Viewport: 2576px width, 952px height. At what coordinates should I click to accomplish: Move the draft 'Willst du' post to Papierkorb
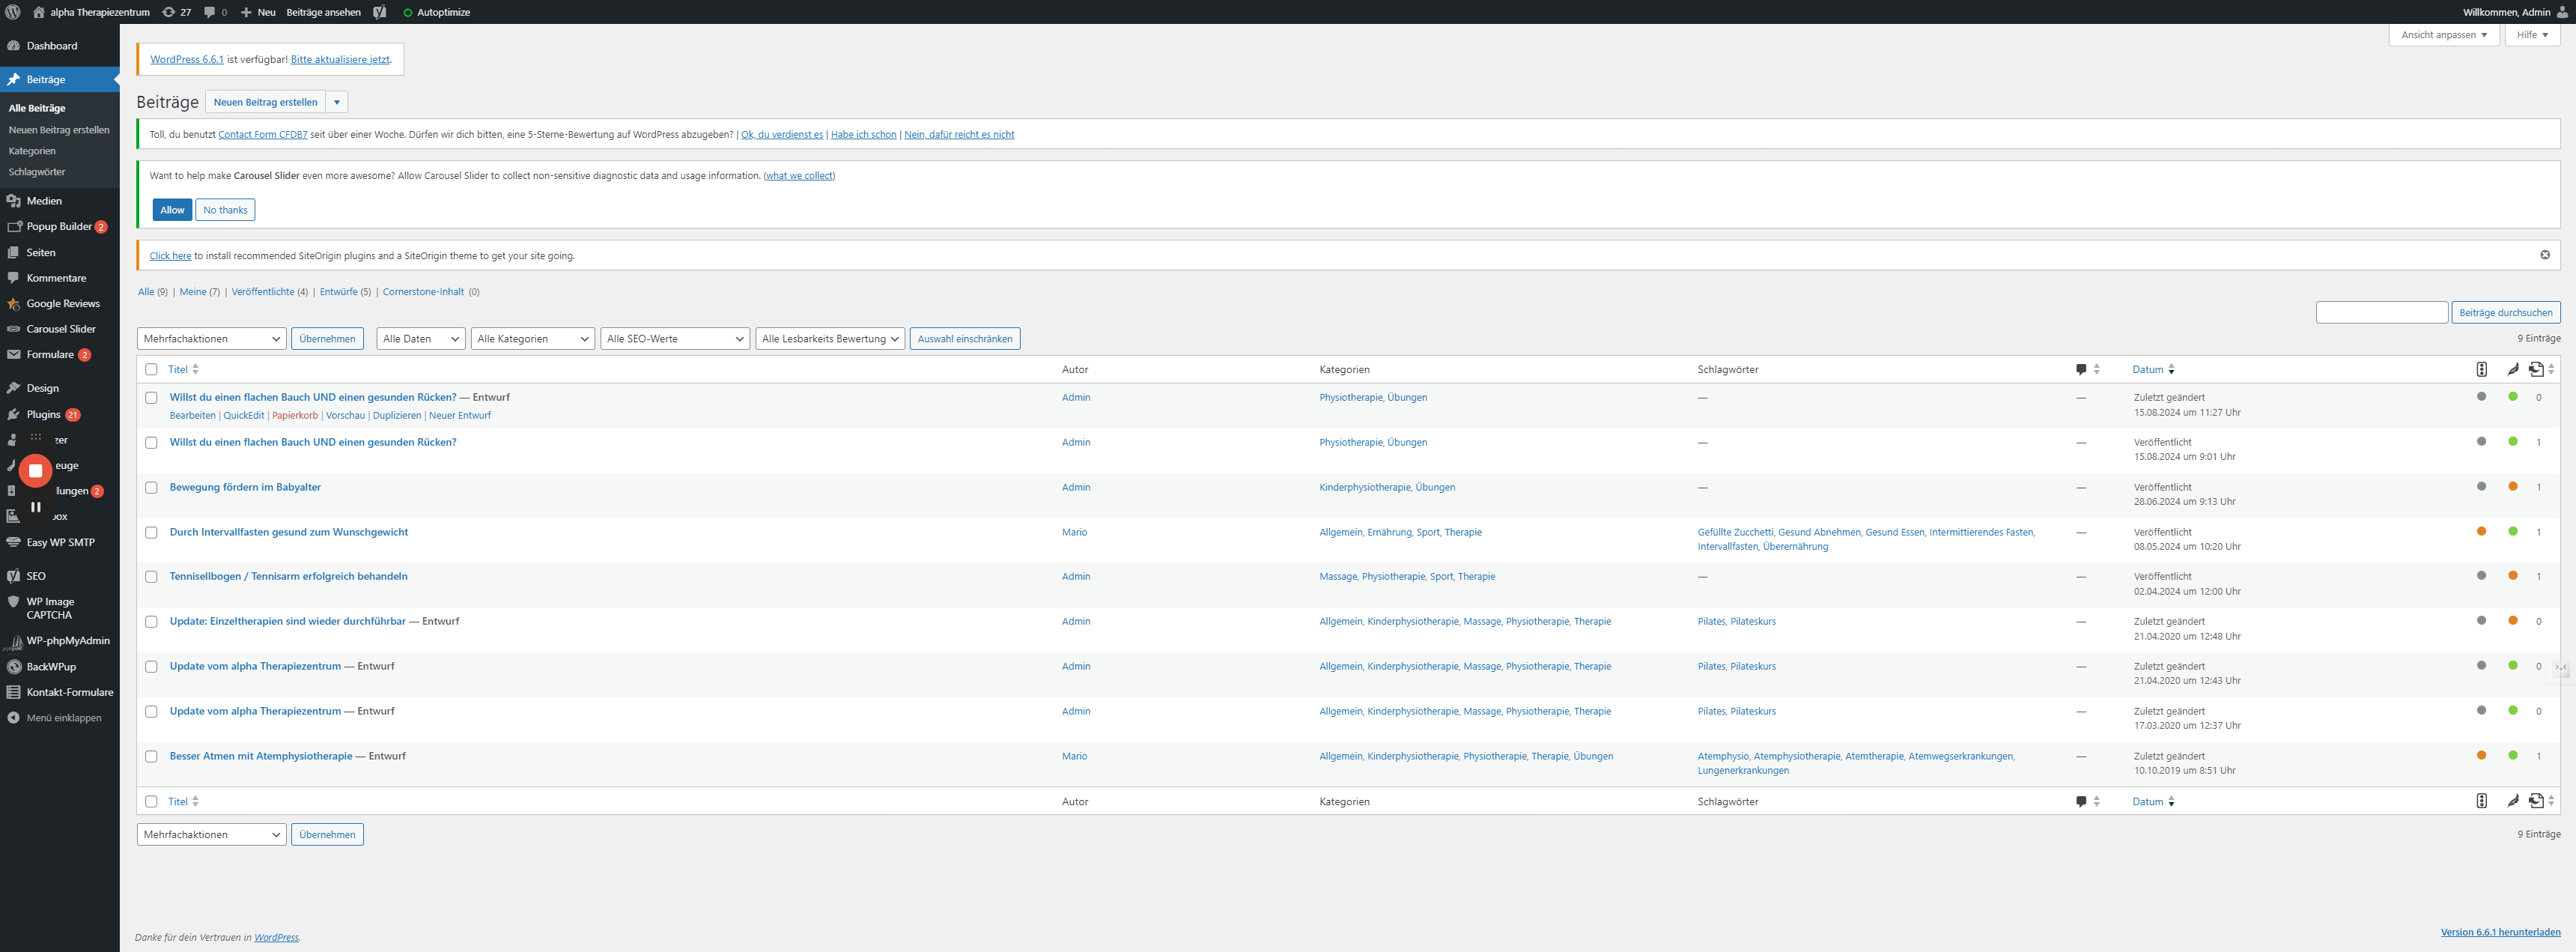point(295,416)
